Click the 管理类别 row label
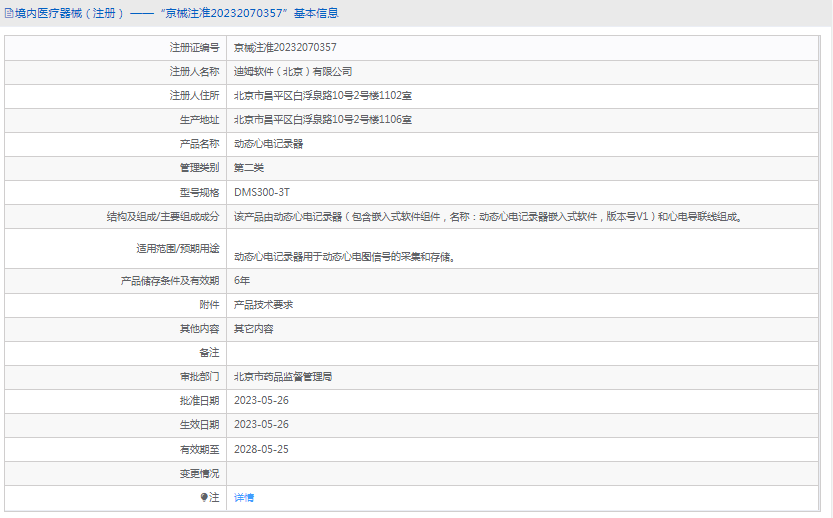Screen dimensions: 833x518 coord(199,168)
